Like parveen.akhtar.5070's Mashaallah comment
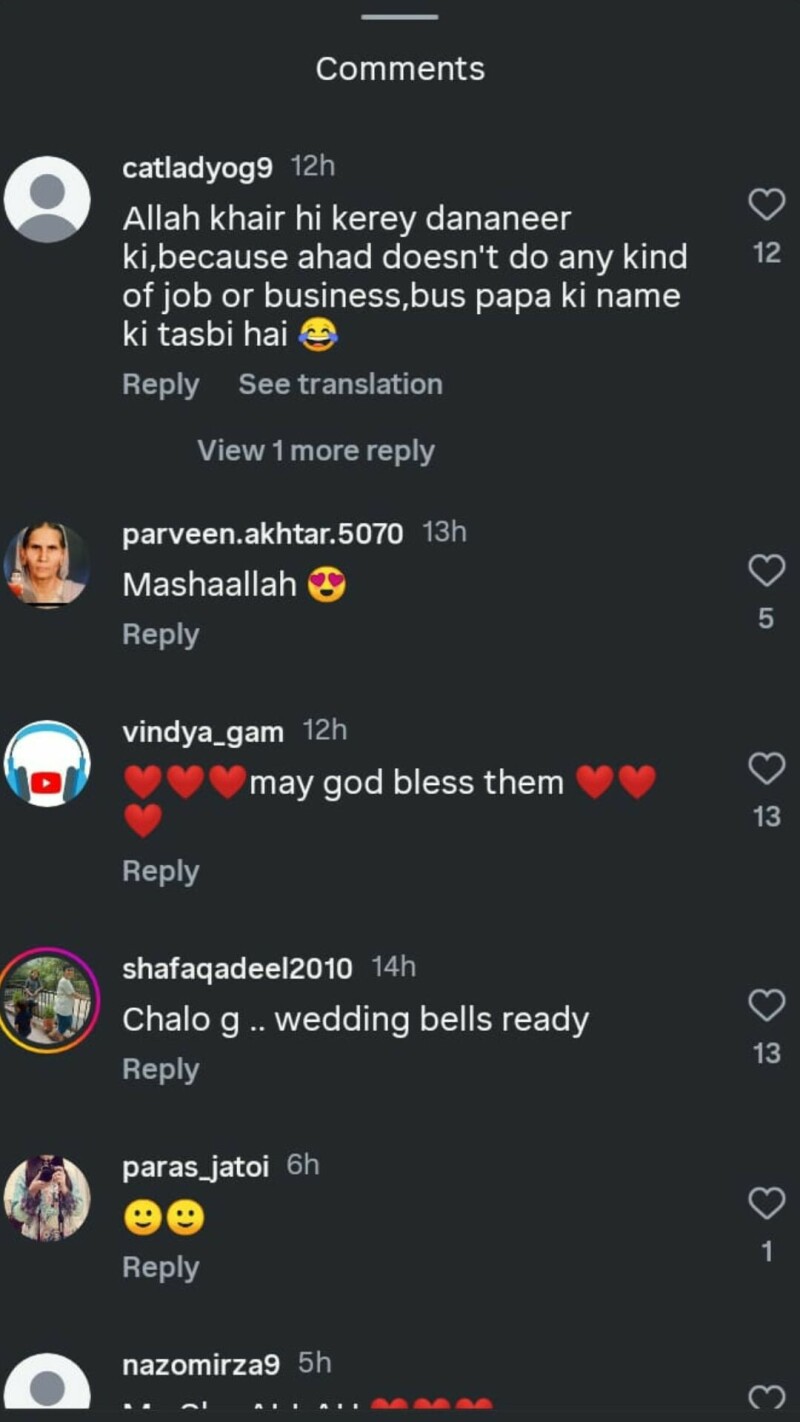Viewport: 800px width, 1422px height. click(766, 571)
